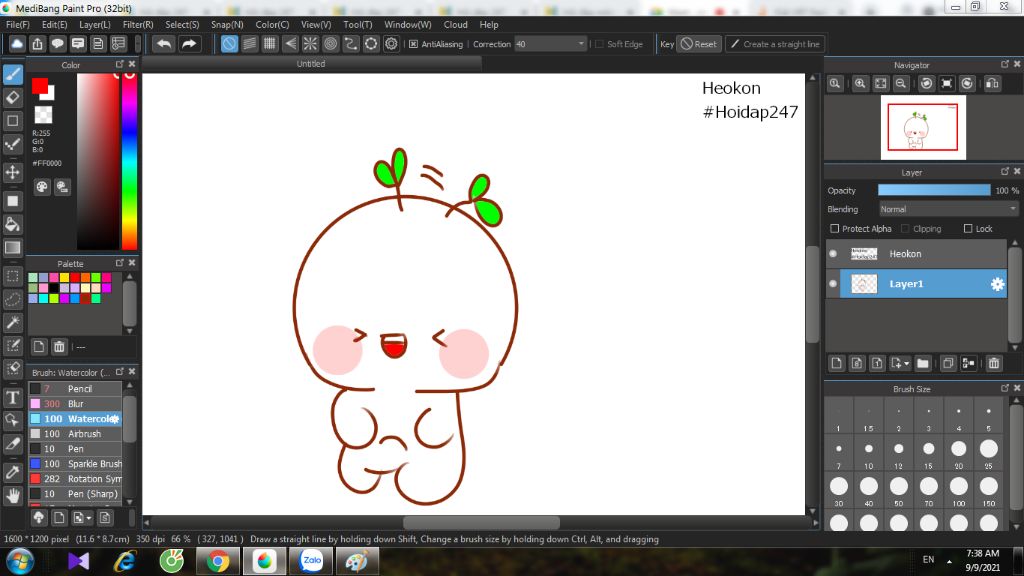Screen dimensions: 1024x576
Task: Click the canvas horizontal scrollbar
Action: click(x=481, y=522)
